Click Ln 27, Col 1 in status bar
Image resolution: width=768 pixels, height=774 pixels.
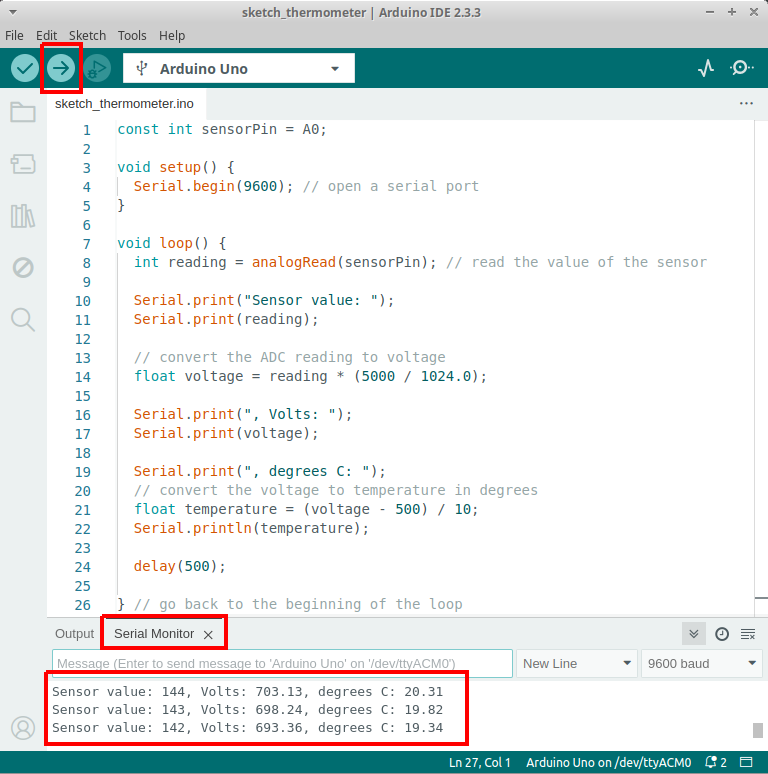pos(480,763)
